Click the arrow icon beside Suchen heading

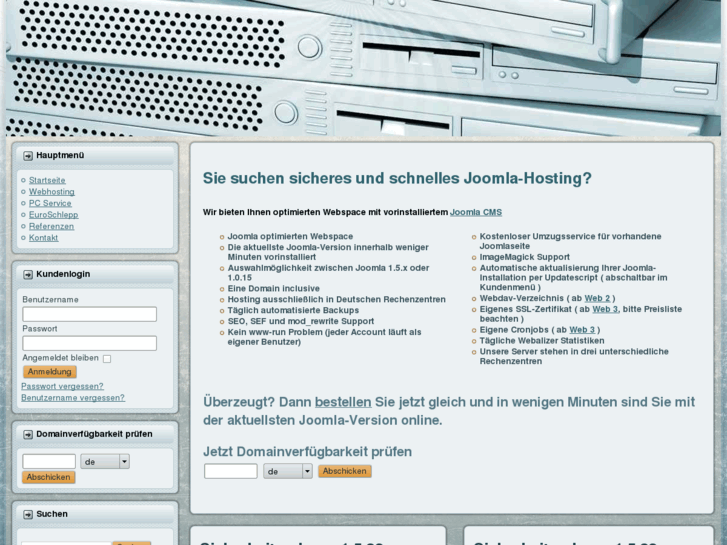(28, 514)
